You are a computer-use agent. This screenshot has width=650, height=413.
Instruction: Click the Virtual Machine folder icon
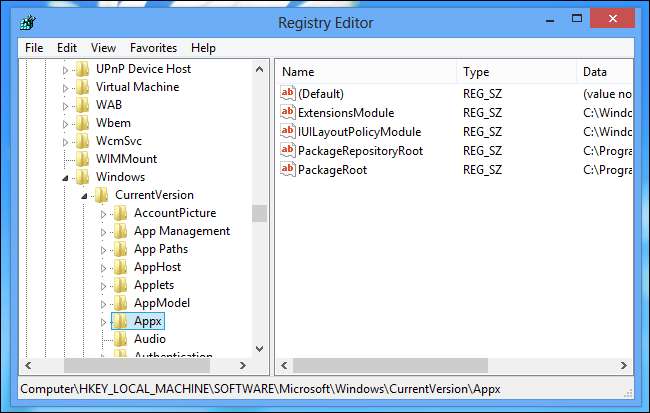(83, 87)
